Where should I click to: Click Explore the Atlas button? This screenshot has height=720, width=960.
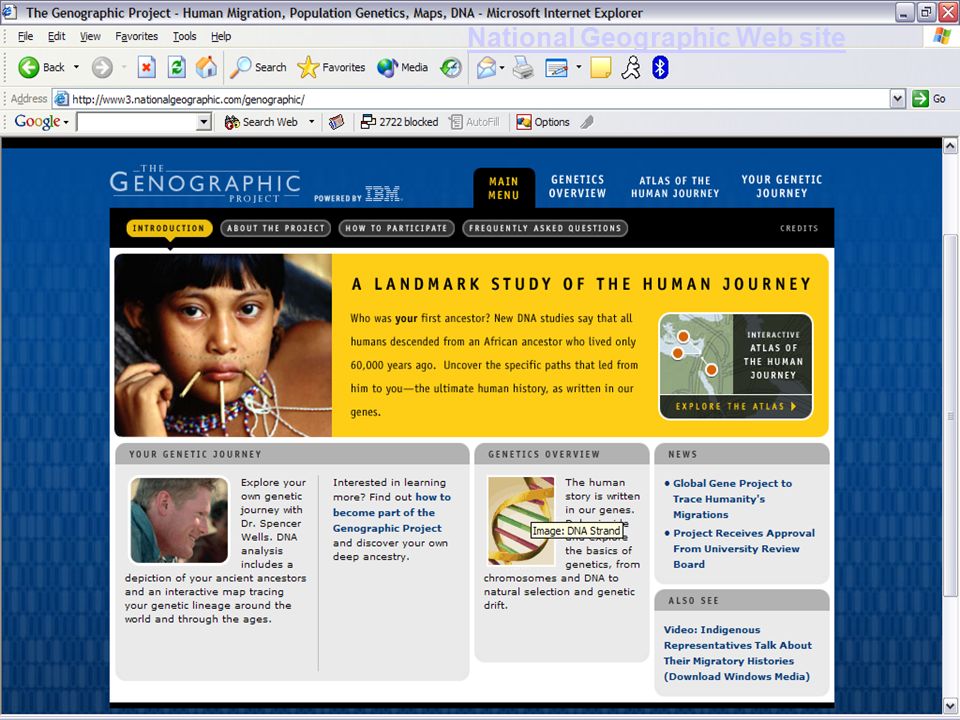[736, 407]
